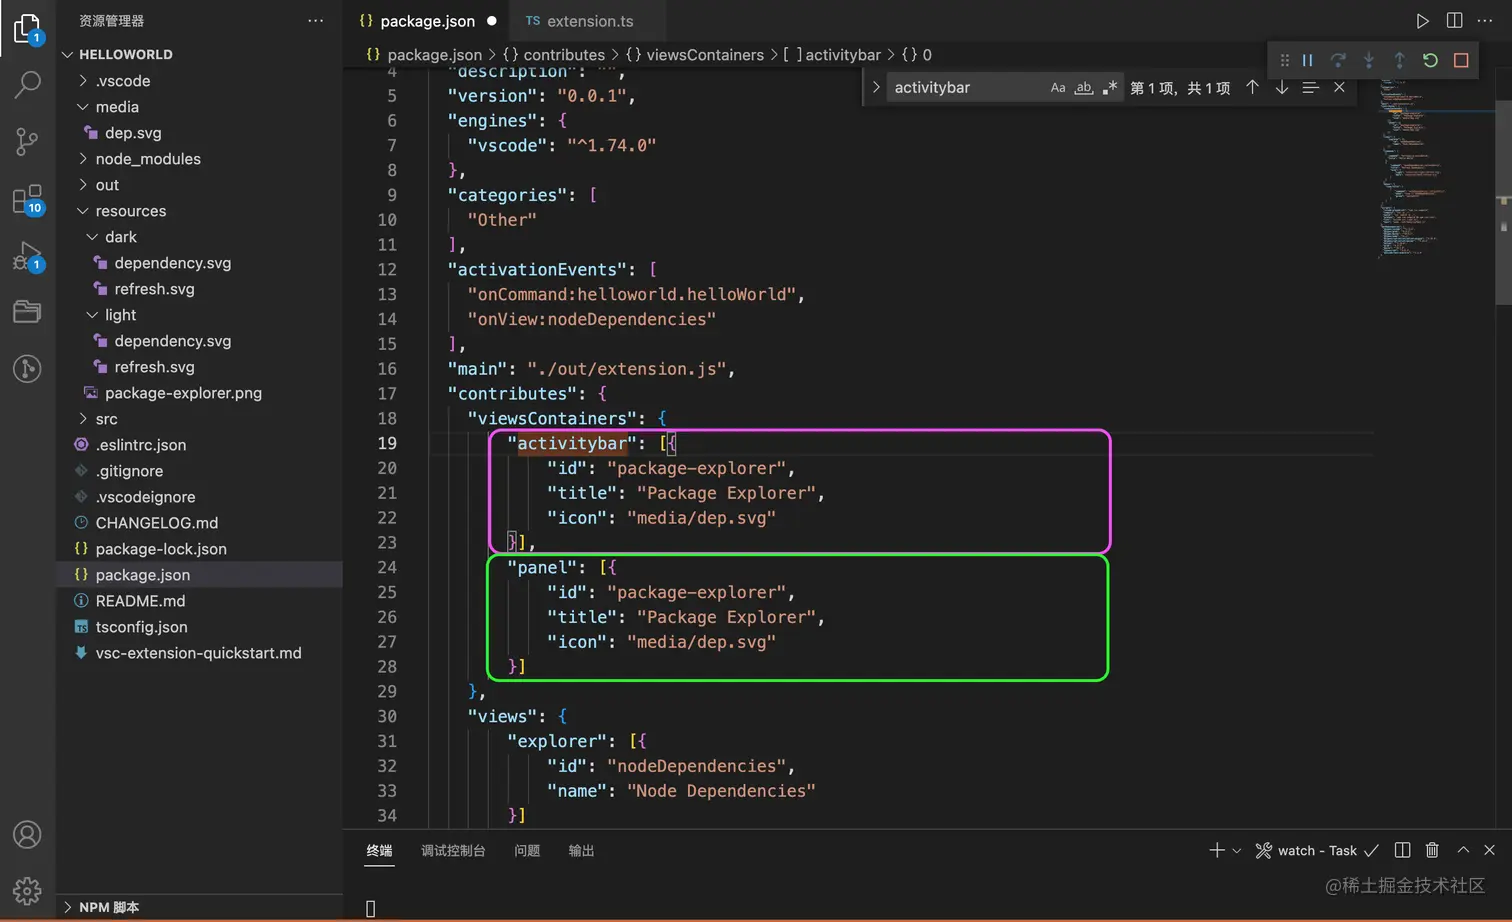1512x922 pixels.
Task: Kill the terminal with trash icon
Action: pos(1432,851)
